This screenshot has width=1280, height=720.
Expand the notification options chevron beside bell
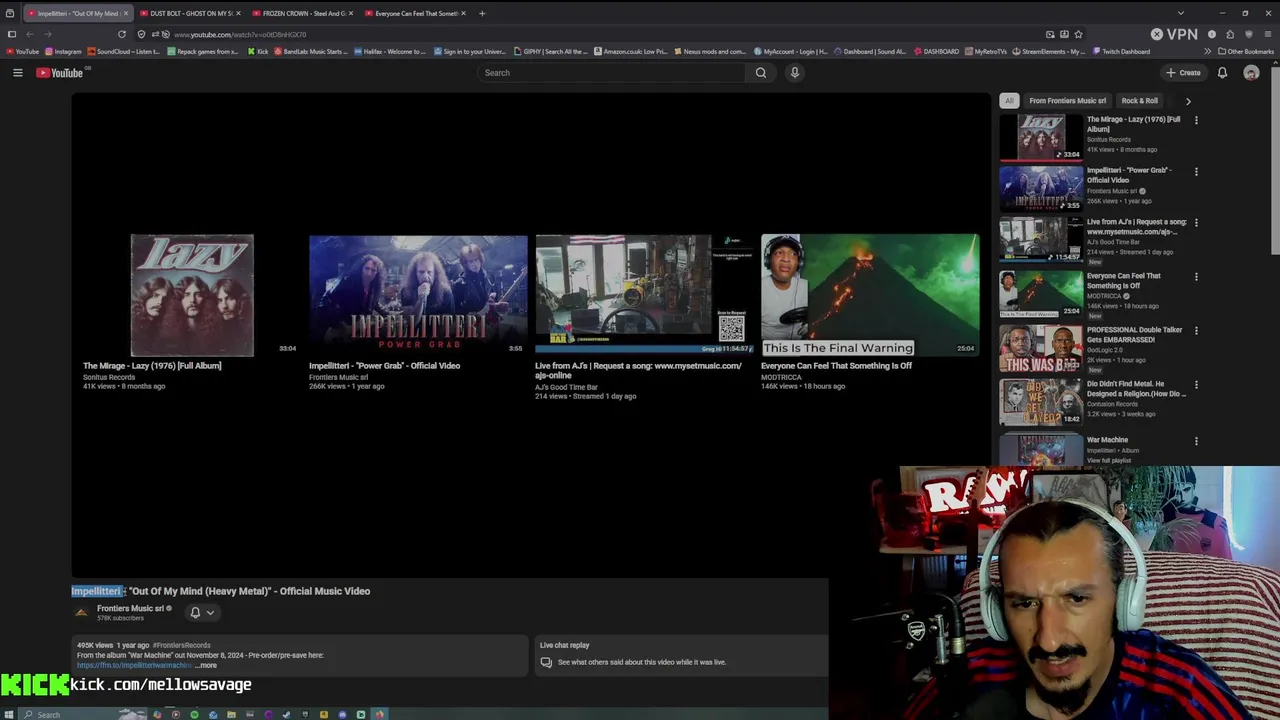pyautogui.click(x=210, y=612)
